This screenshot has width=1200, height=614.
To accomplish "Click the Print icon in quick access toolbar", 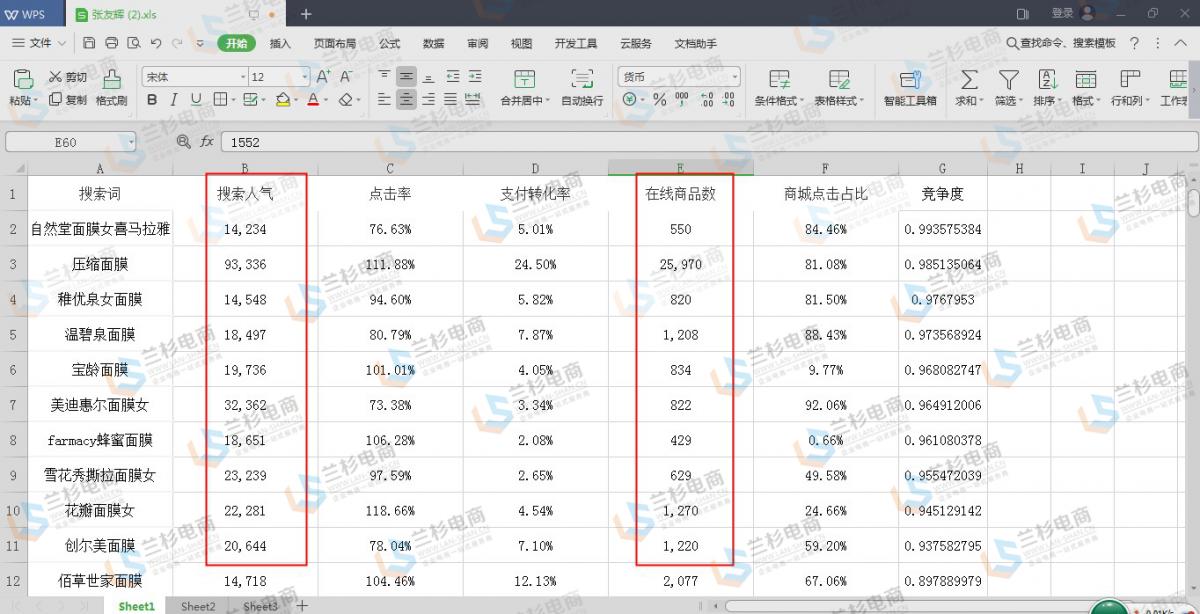I will 111,43.
